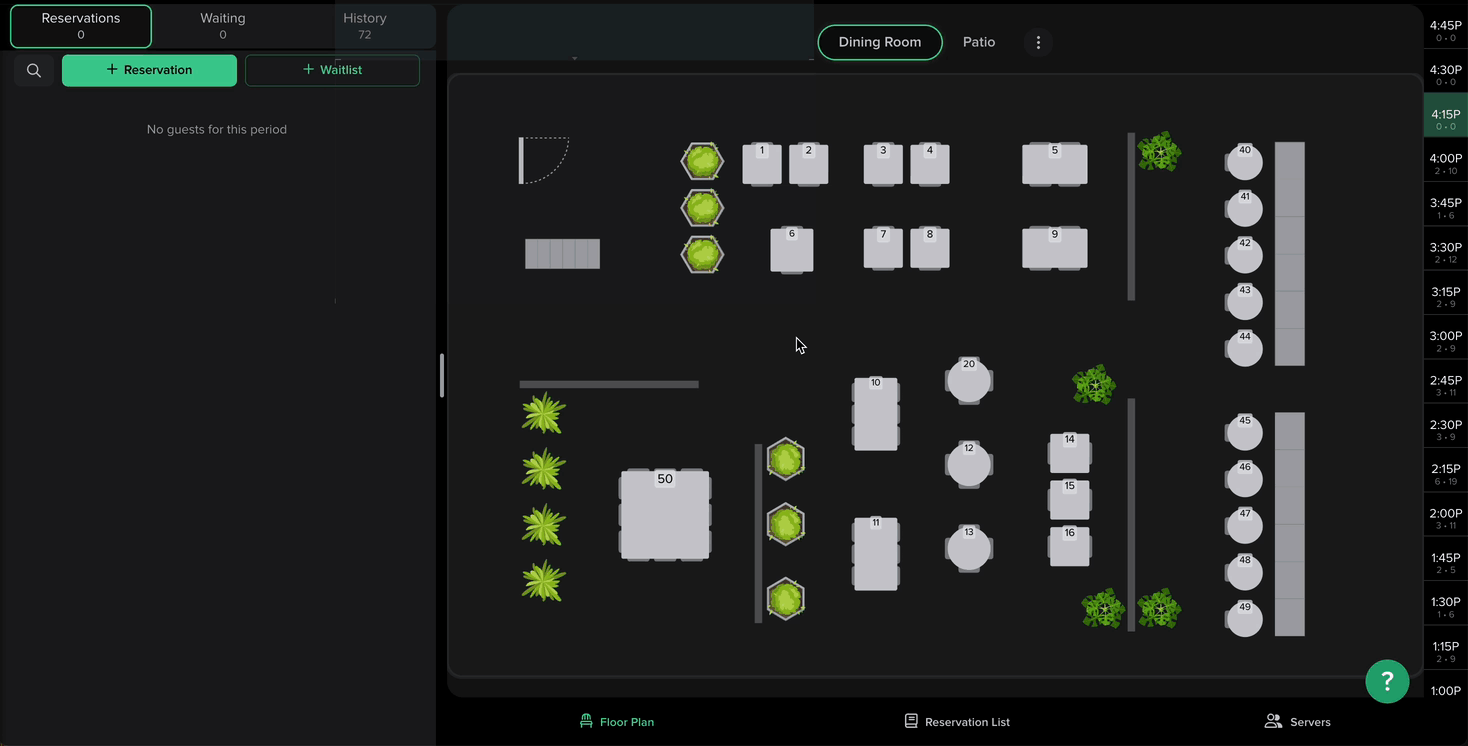Image resolution: width=1468 pixels, height=746 pixels.
Task: Open the Servers view
Action: tap(1297, 722)
